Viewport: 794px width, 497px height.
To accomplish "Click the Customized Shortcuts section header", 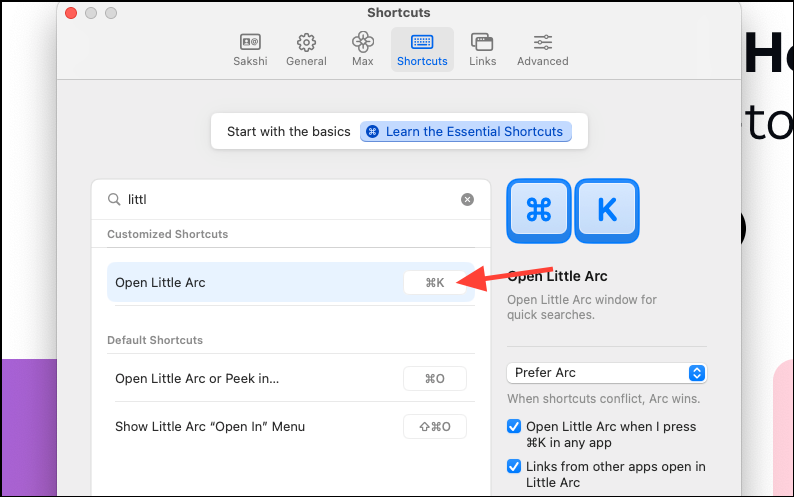I will [168, 234].
